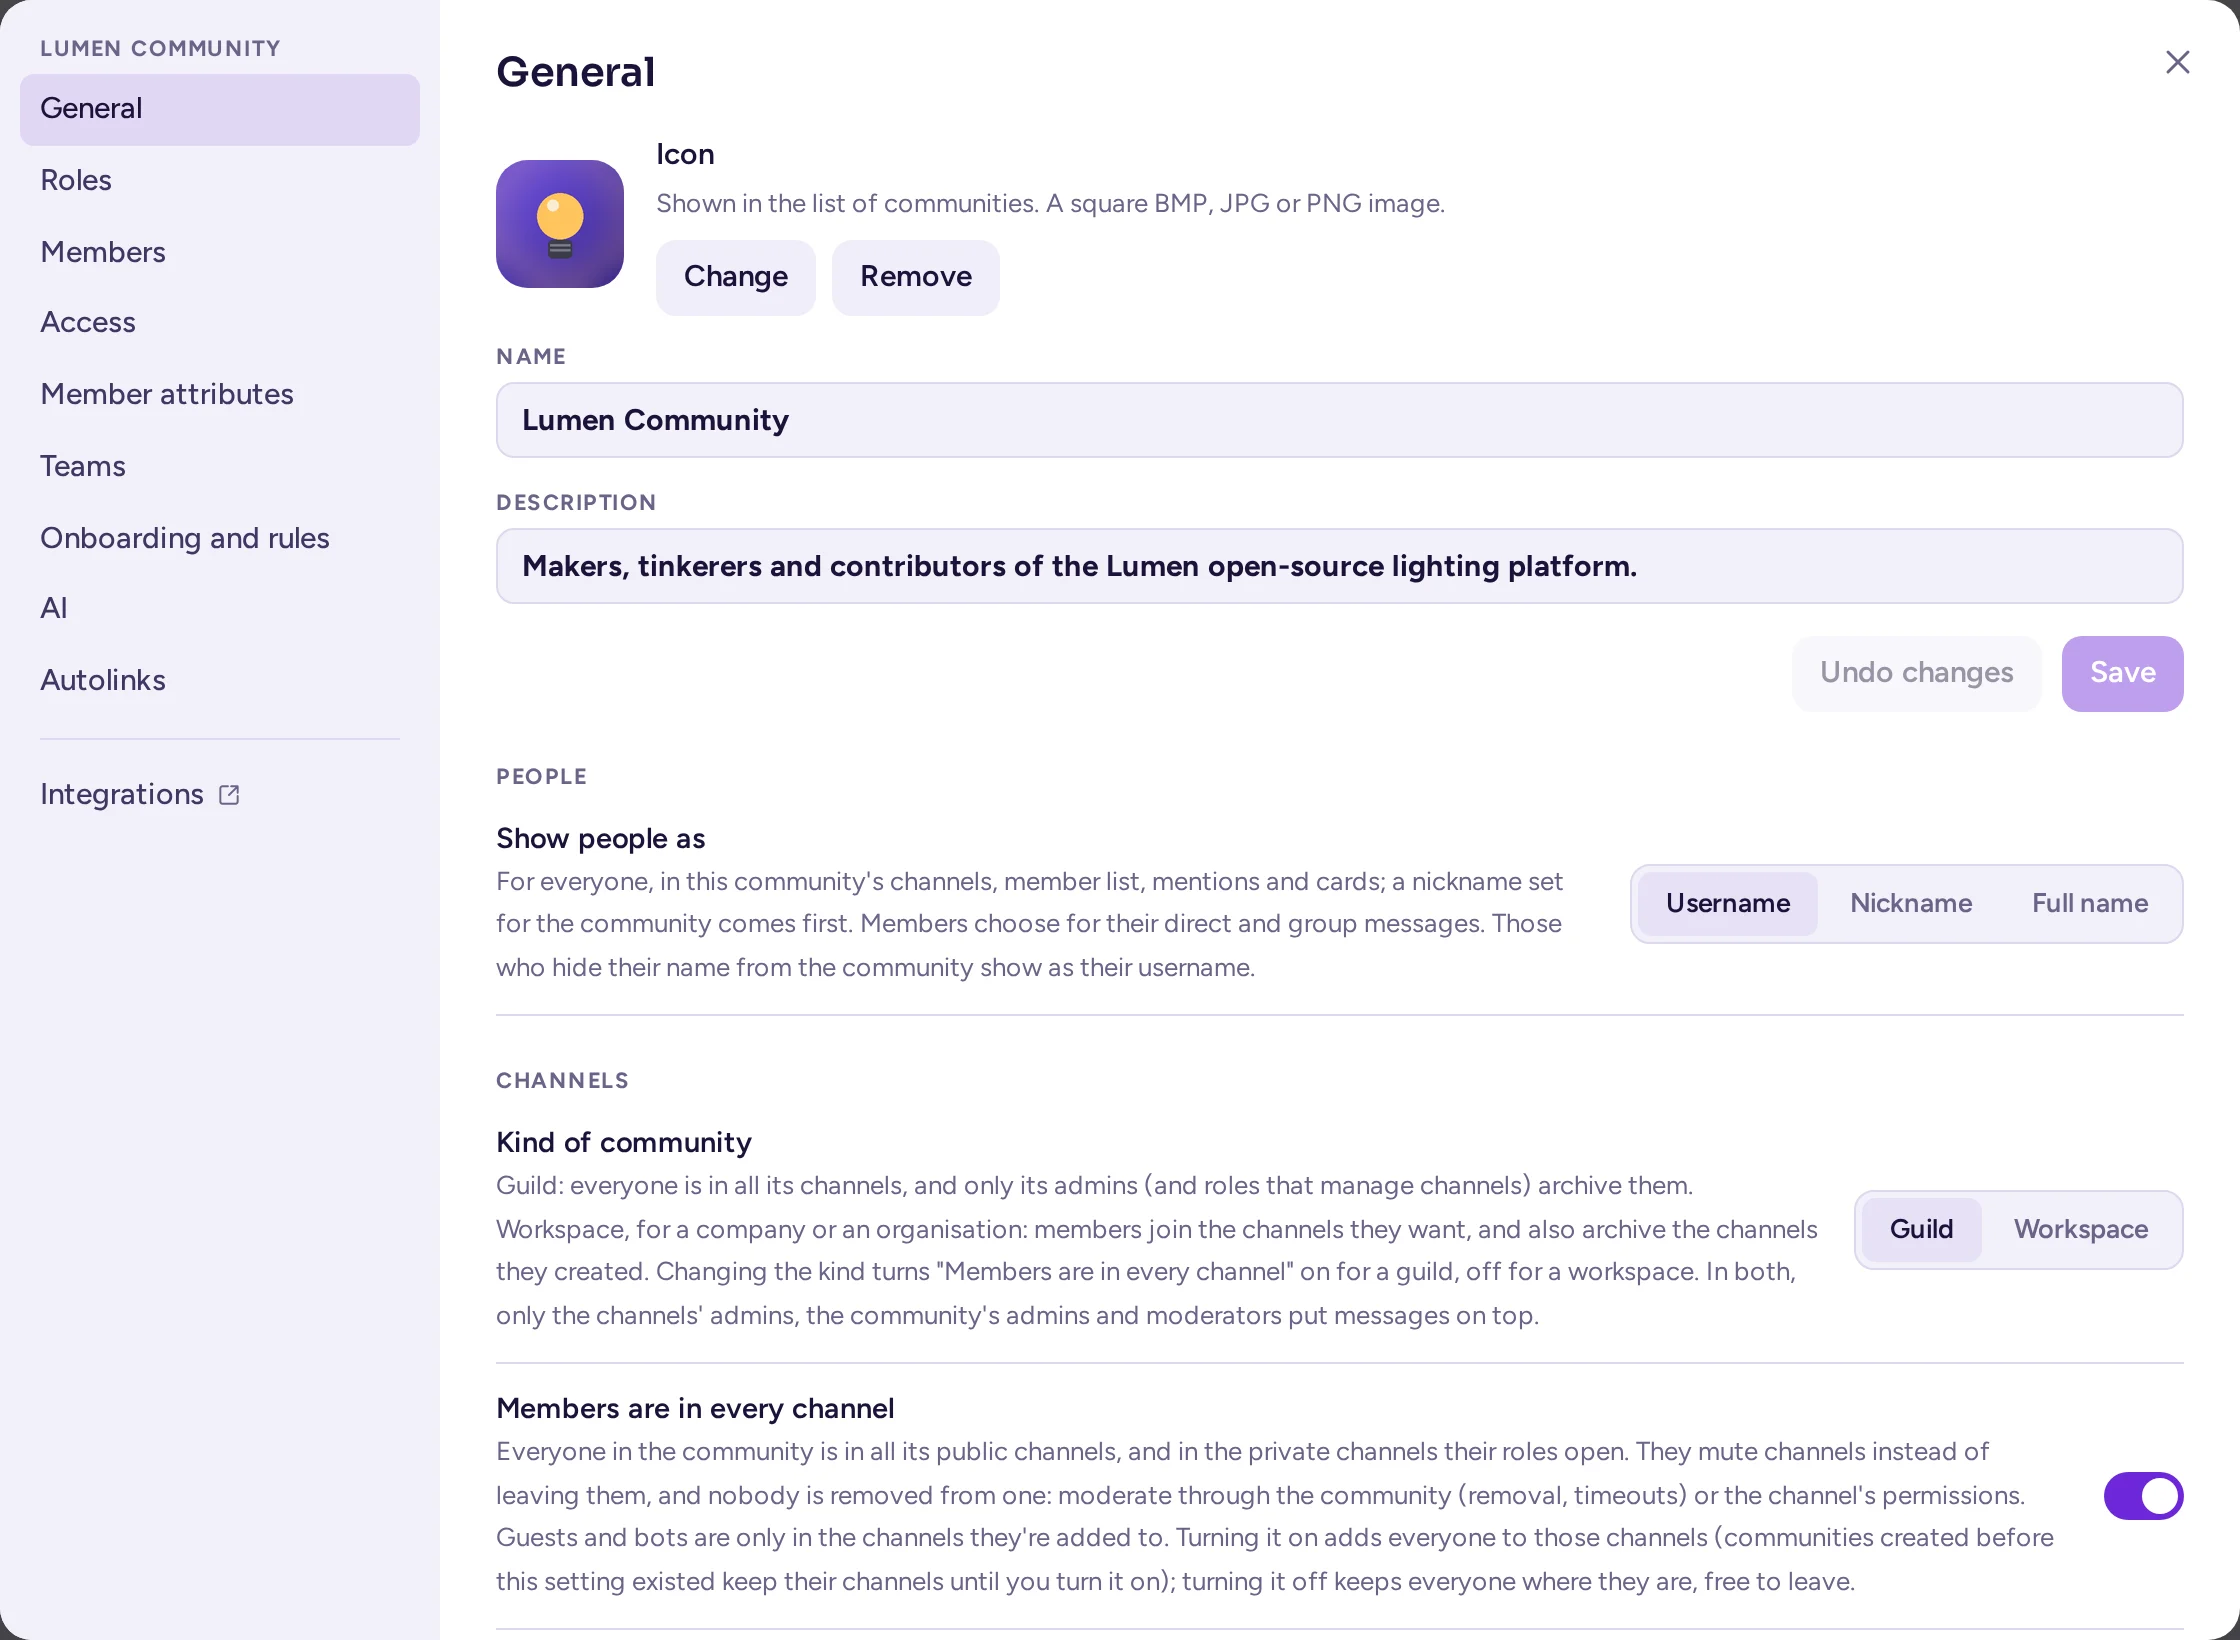
Task: Open General settings section
Action: (220, 109)
